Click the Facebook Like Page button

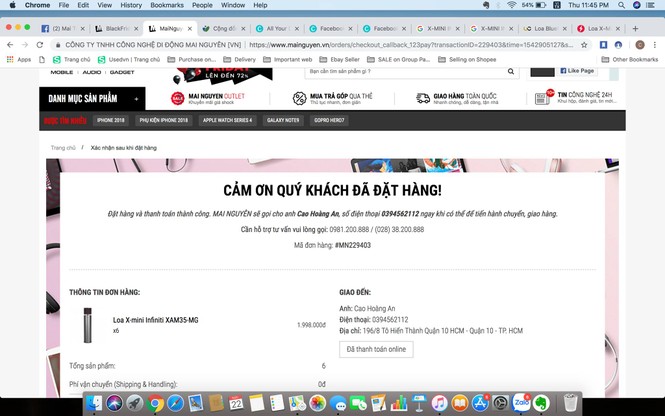point(577,71)
